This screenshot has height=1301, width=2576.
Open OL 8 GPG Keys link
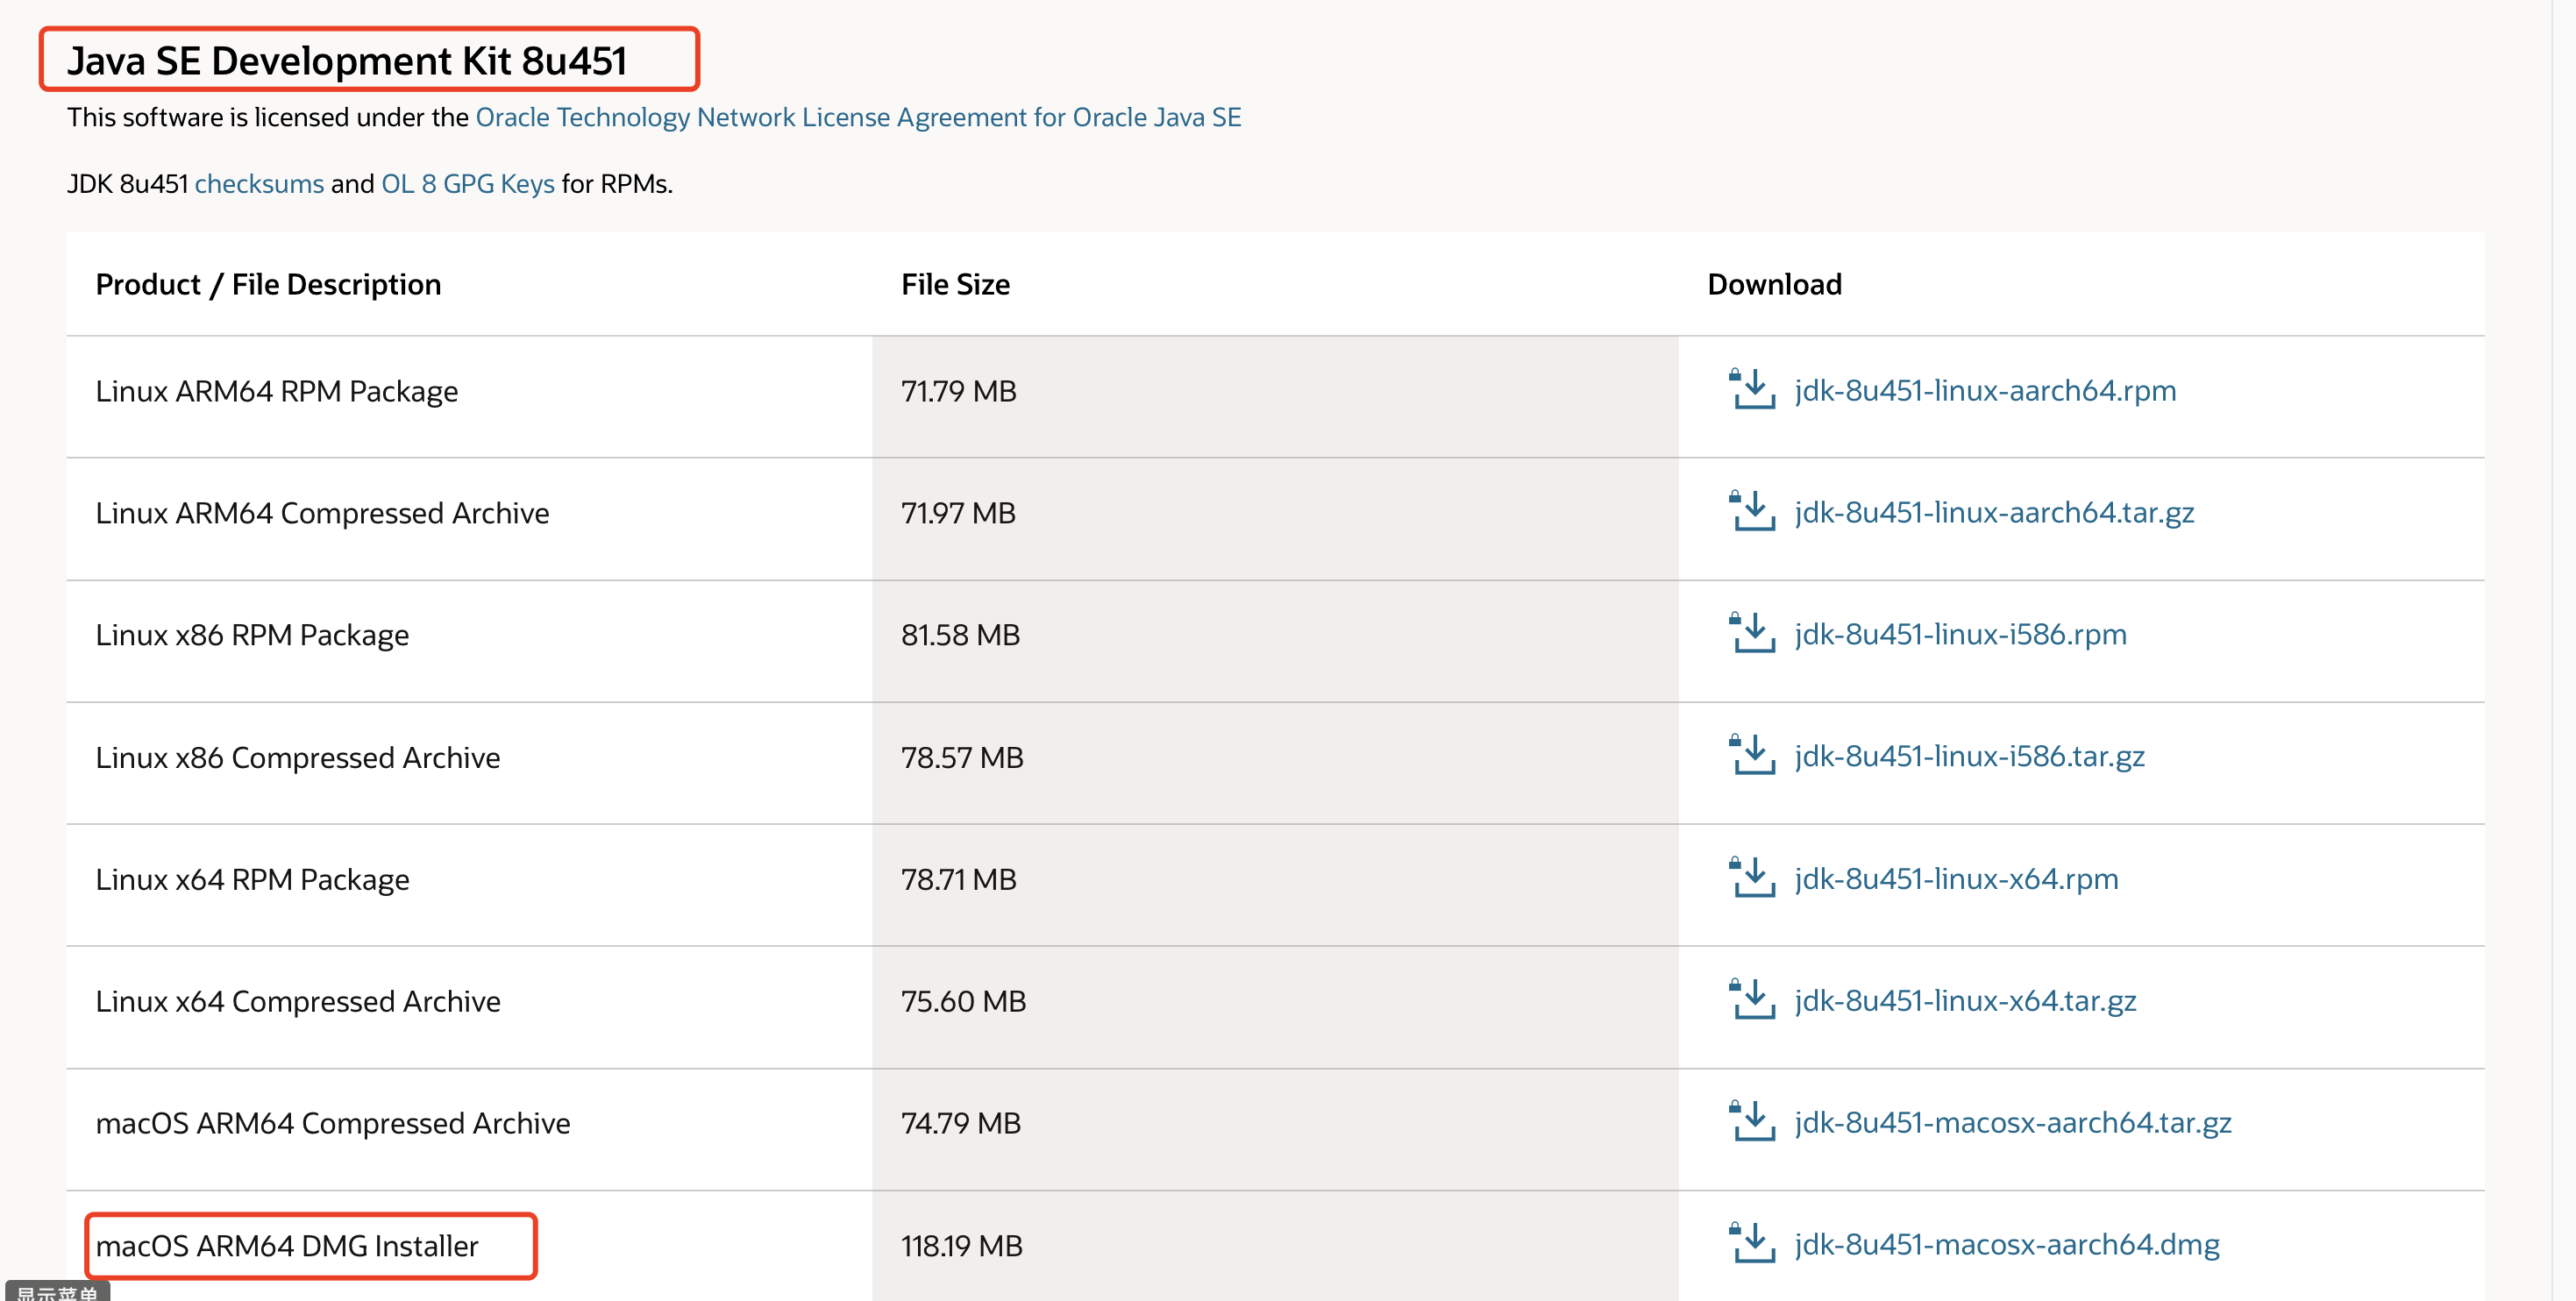[x=467, y=184]
